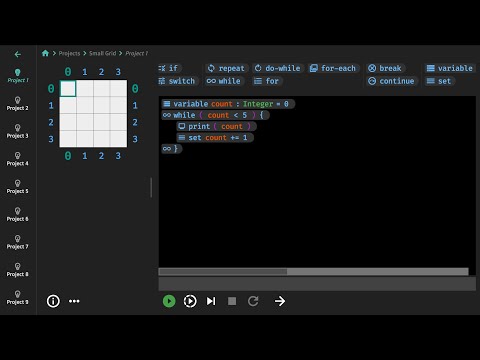Start animated run with circled play button
The image size is (480, 360).
tap(190, 301)
